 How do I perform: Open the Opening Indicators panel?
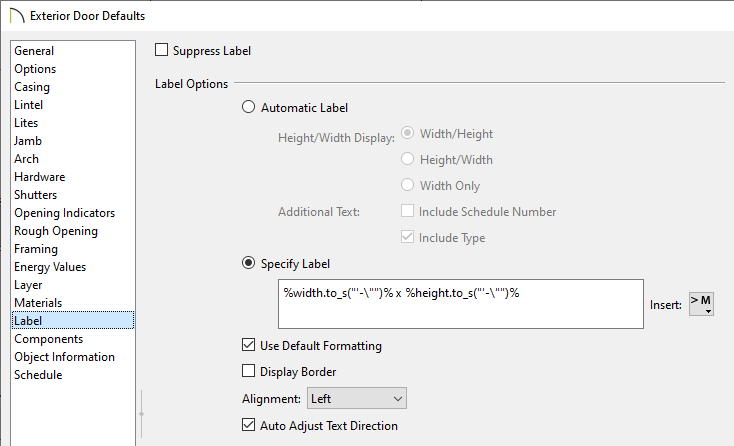(65, 213)
